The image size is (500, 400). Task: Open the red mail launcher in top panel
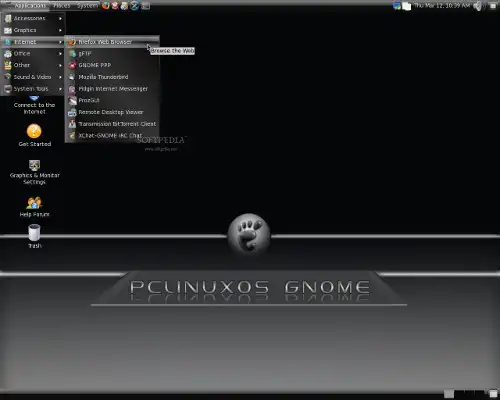(x=115, y=5)
